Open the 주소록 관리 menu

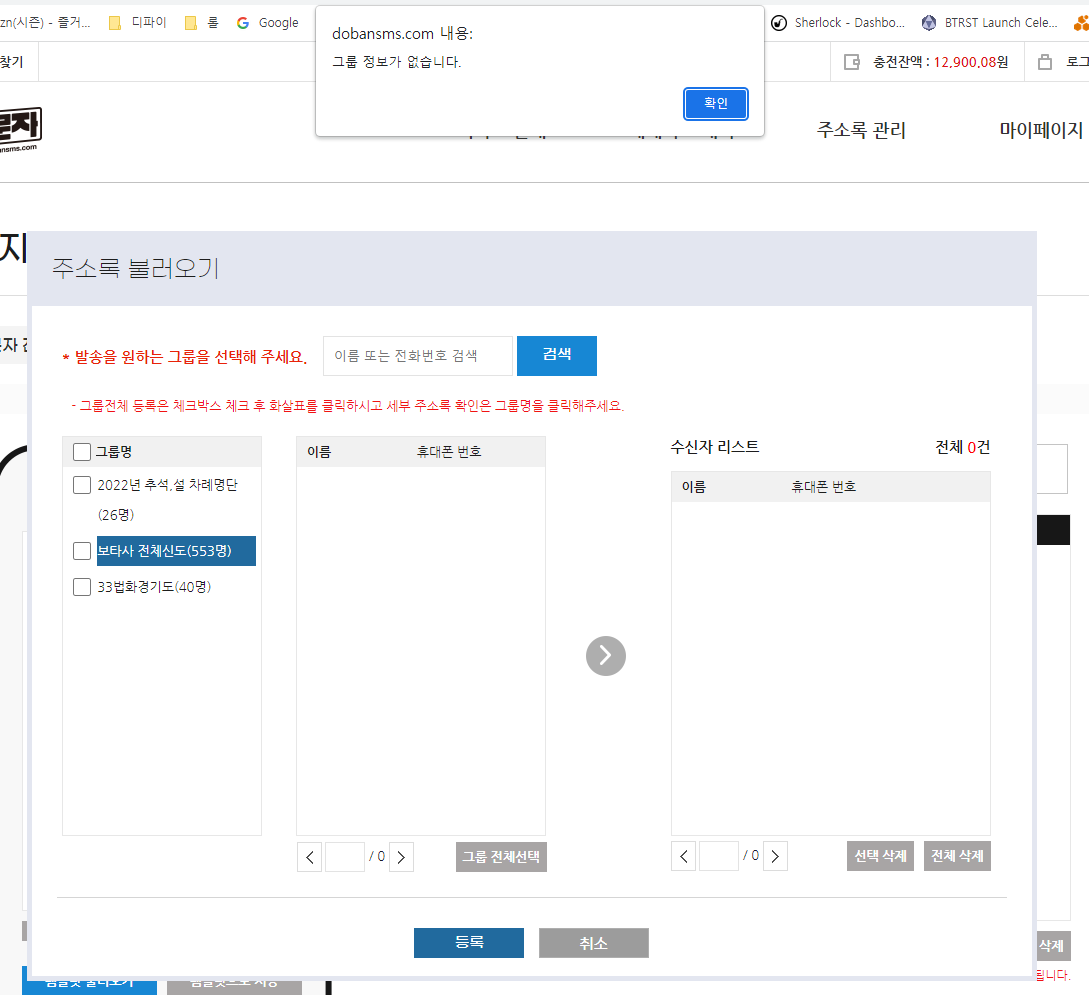tap(861, 130)
